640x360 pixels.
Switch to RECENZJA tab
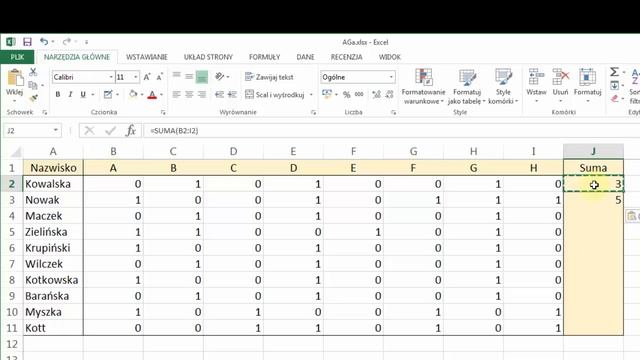[347, 57]
